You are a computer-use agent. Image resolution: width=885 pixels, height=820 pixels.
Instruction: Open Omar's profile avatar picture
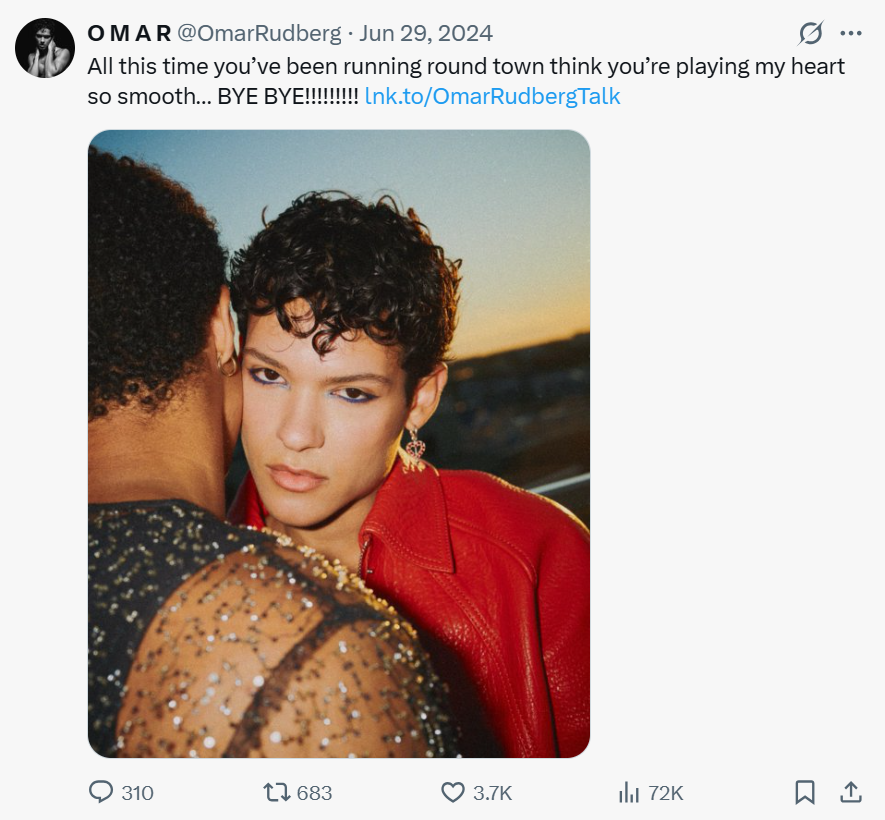click(45, 48)
